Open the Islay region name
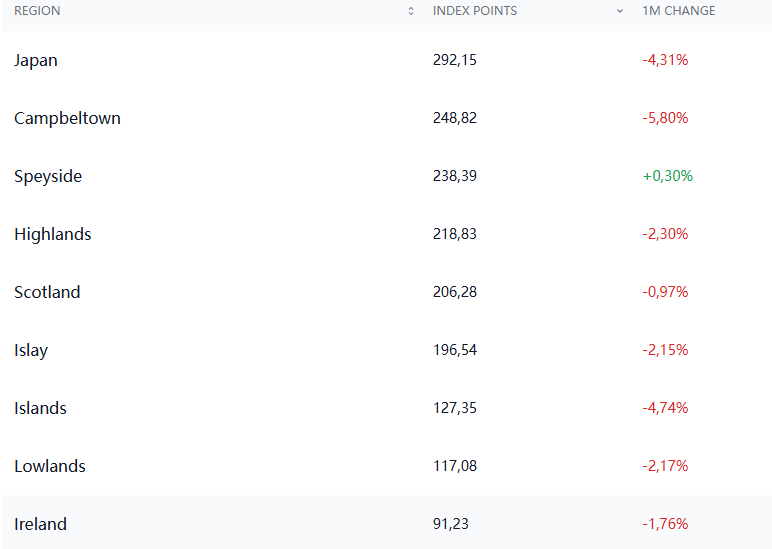The height and width of the screenshot is (549, 772). [31, 350]
